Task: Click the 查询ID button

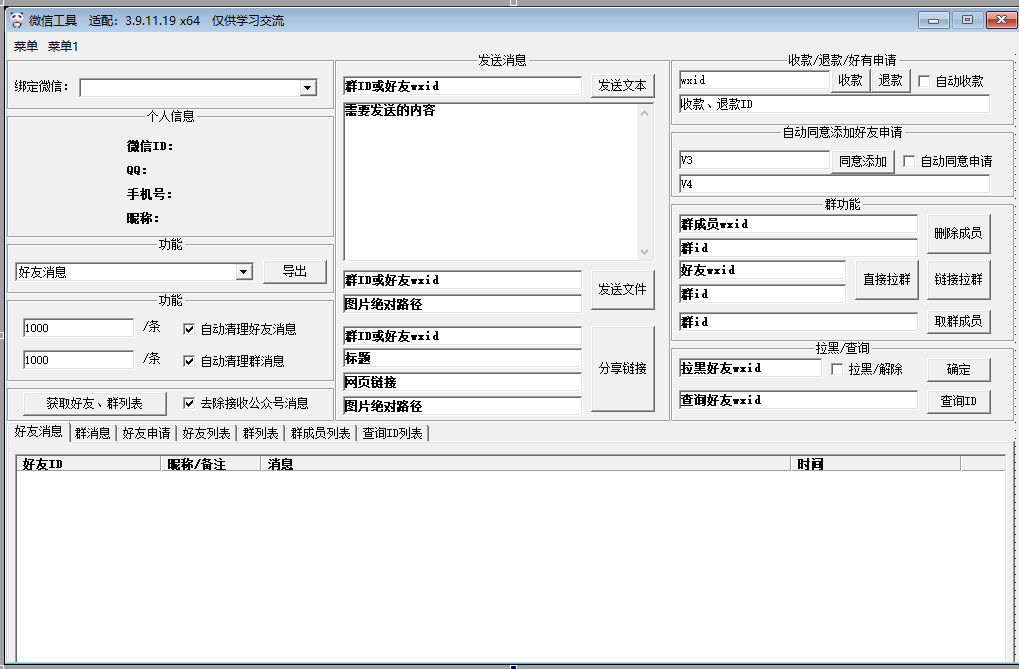Action: [x=957, y=400]
